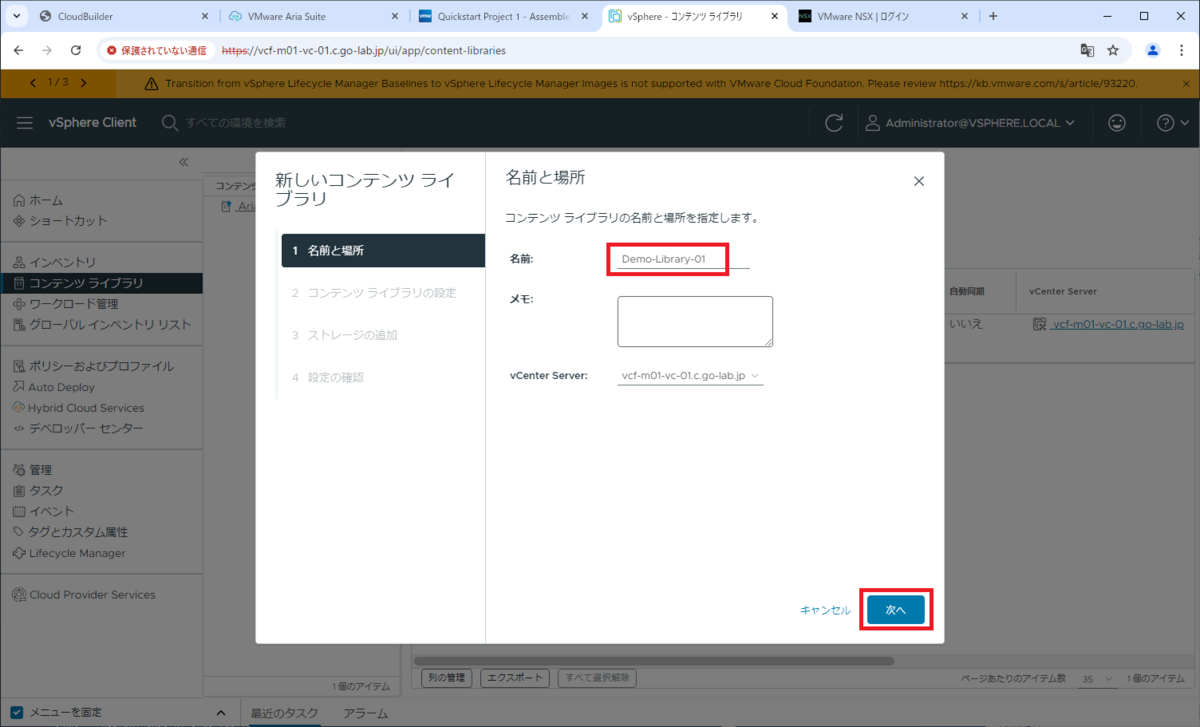Viewport: 1200px width, 727px height.
Task: Click the smiley feedback icon
Action: 1117,123
